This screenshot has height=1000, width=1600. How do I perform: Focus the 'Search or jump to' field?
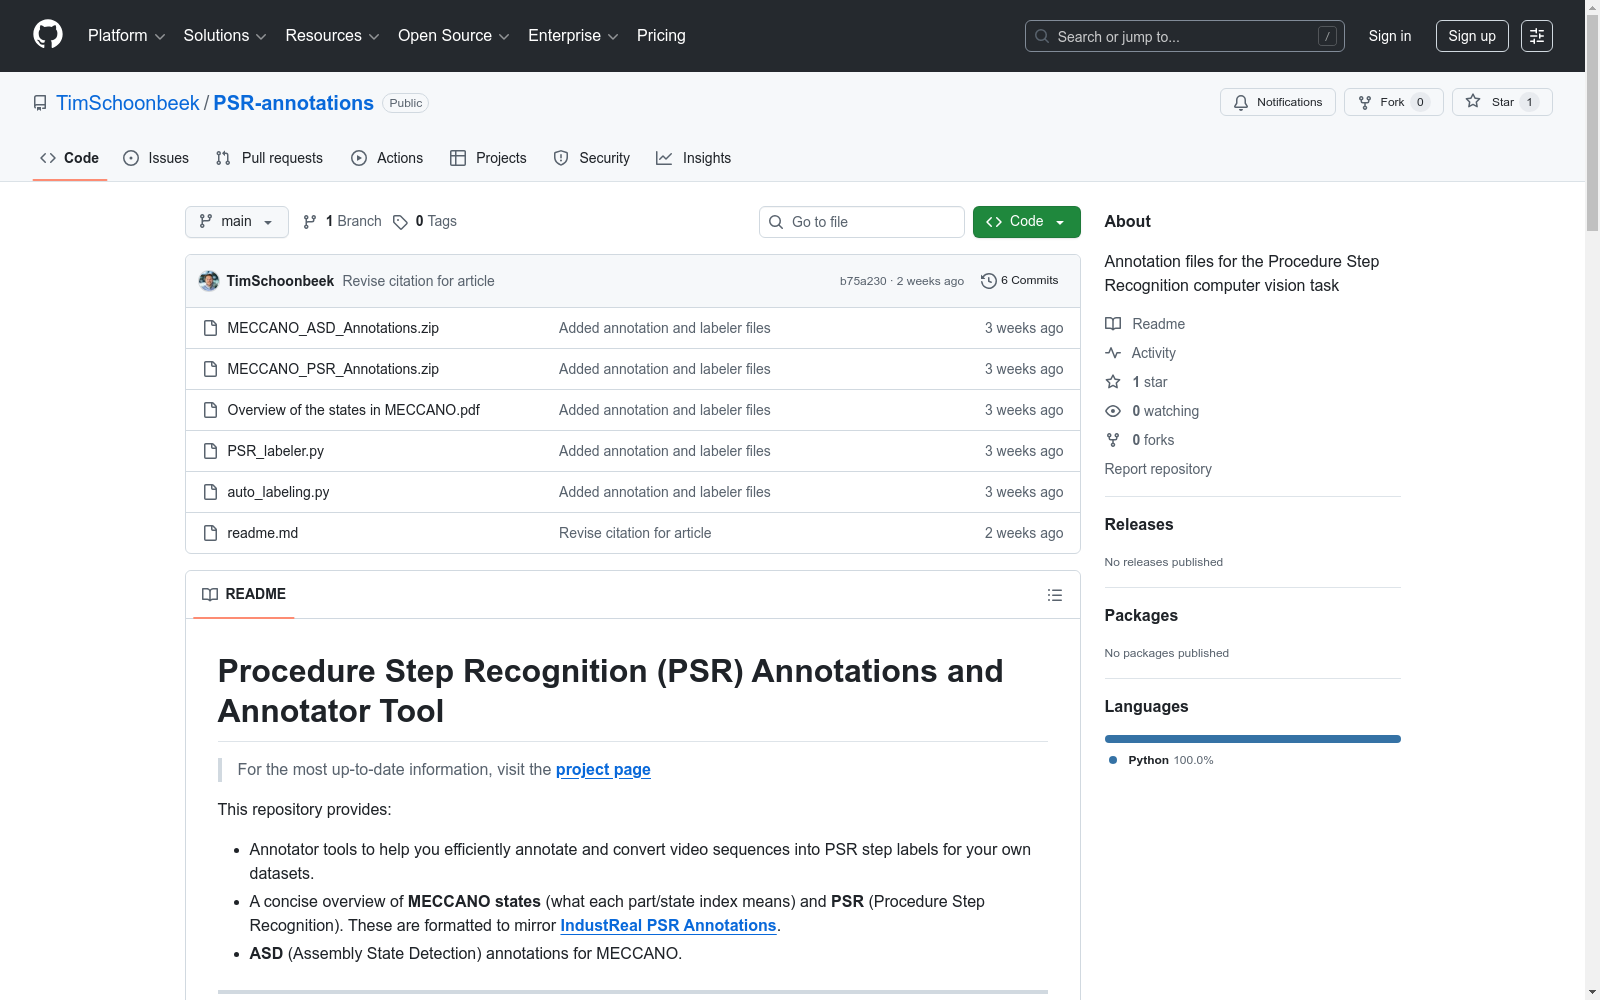(1185, 36)
